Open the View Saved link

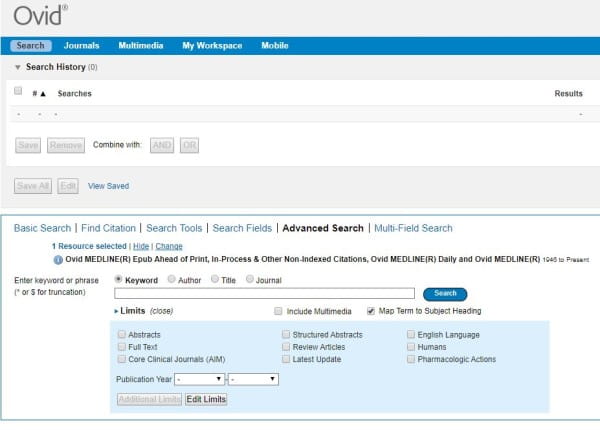pyautogui.click(x=108, y=185)
